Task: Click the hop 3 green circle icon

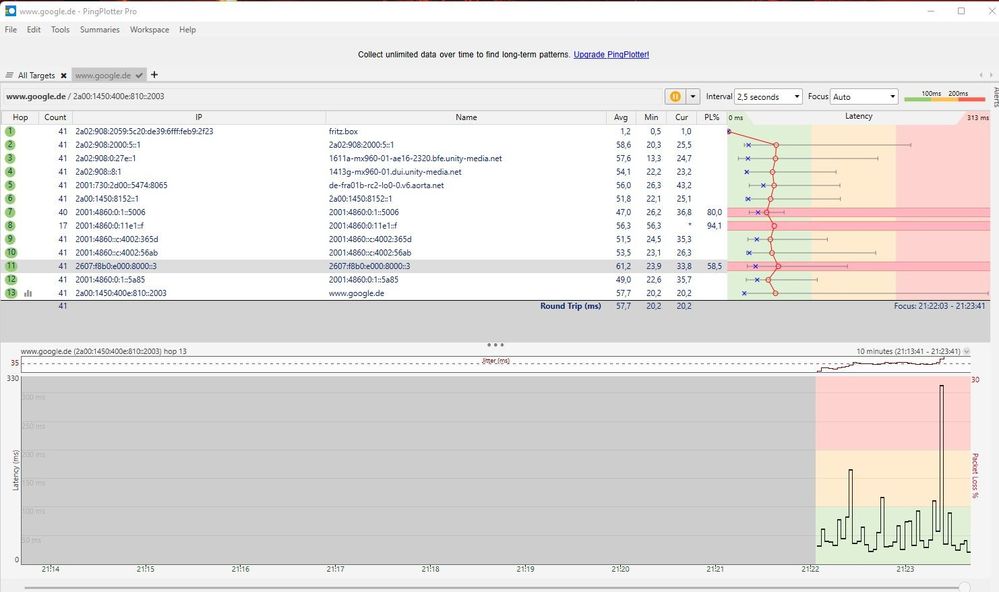Action: 10,158
